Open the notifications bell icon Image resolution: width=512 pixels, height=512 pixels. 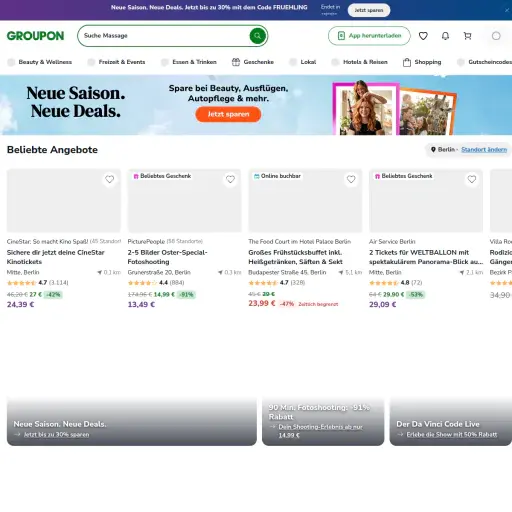coord(445,36)
